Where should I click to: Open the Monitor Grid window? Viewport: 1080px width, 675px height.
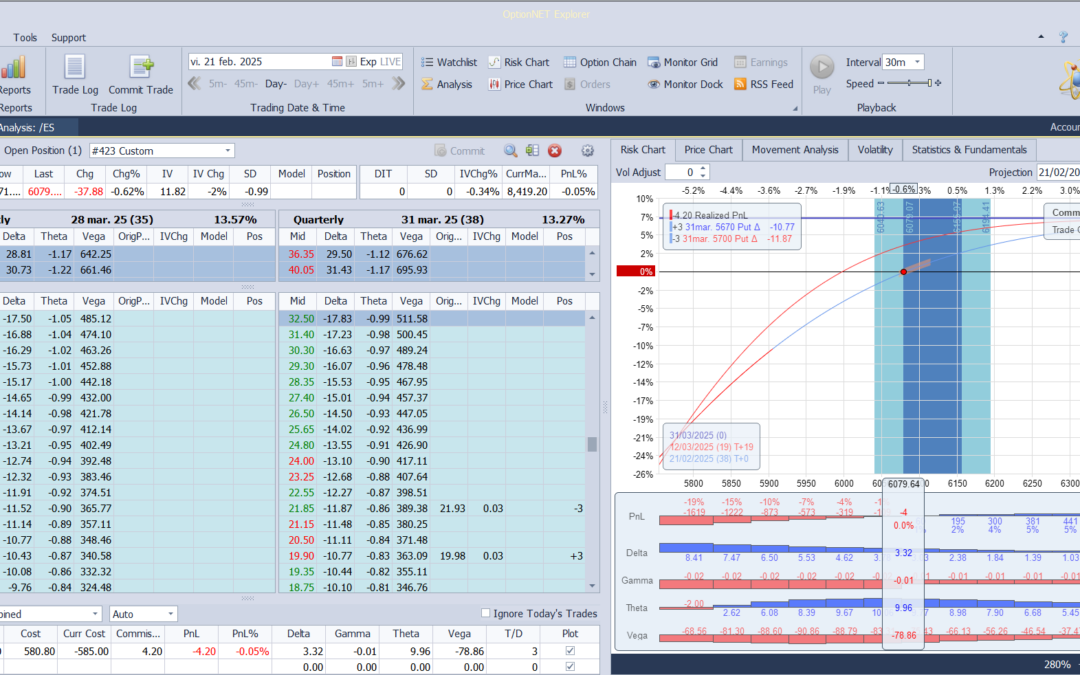coord(685,62)
